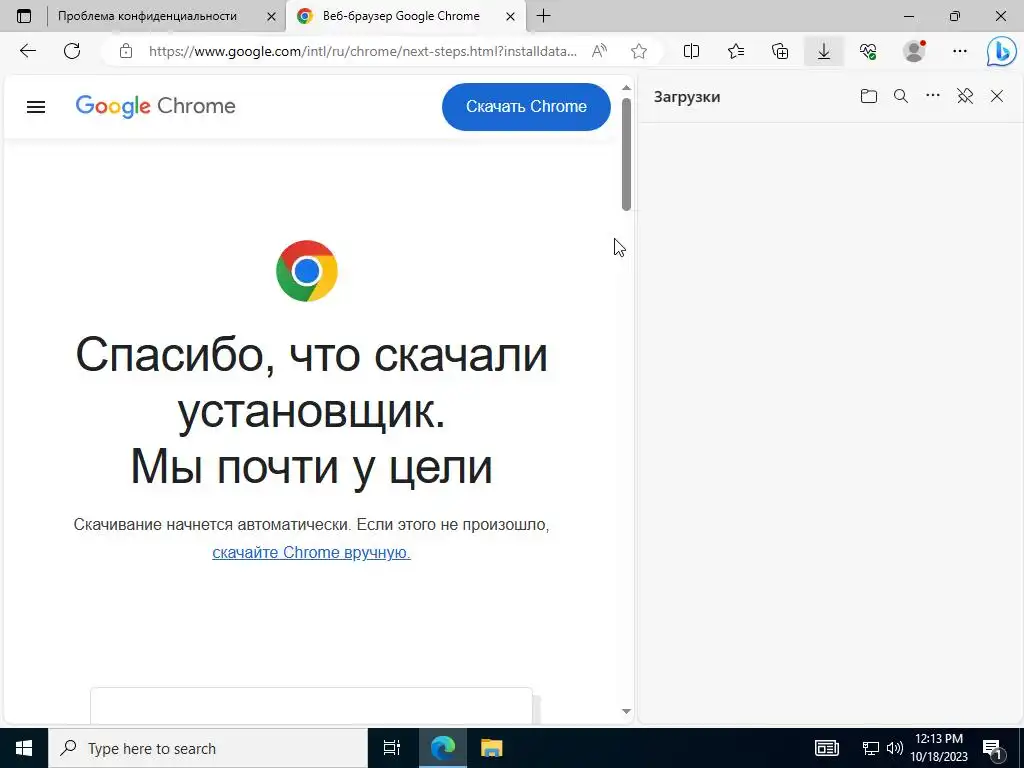
Task: Add this page to favorites star
Action: (639, 51)
